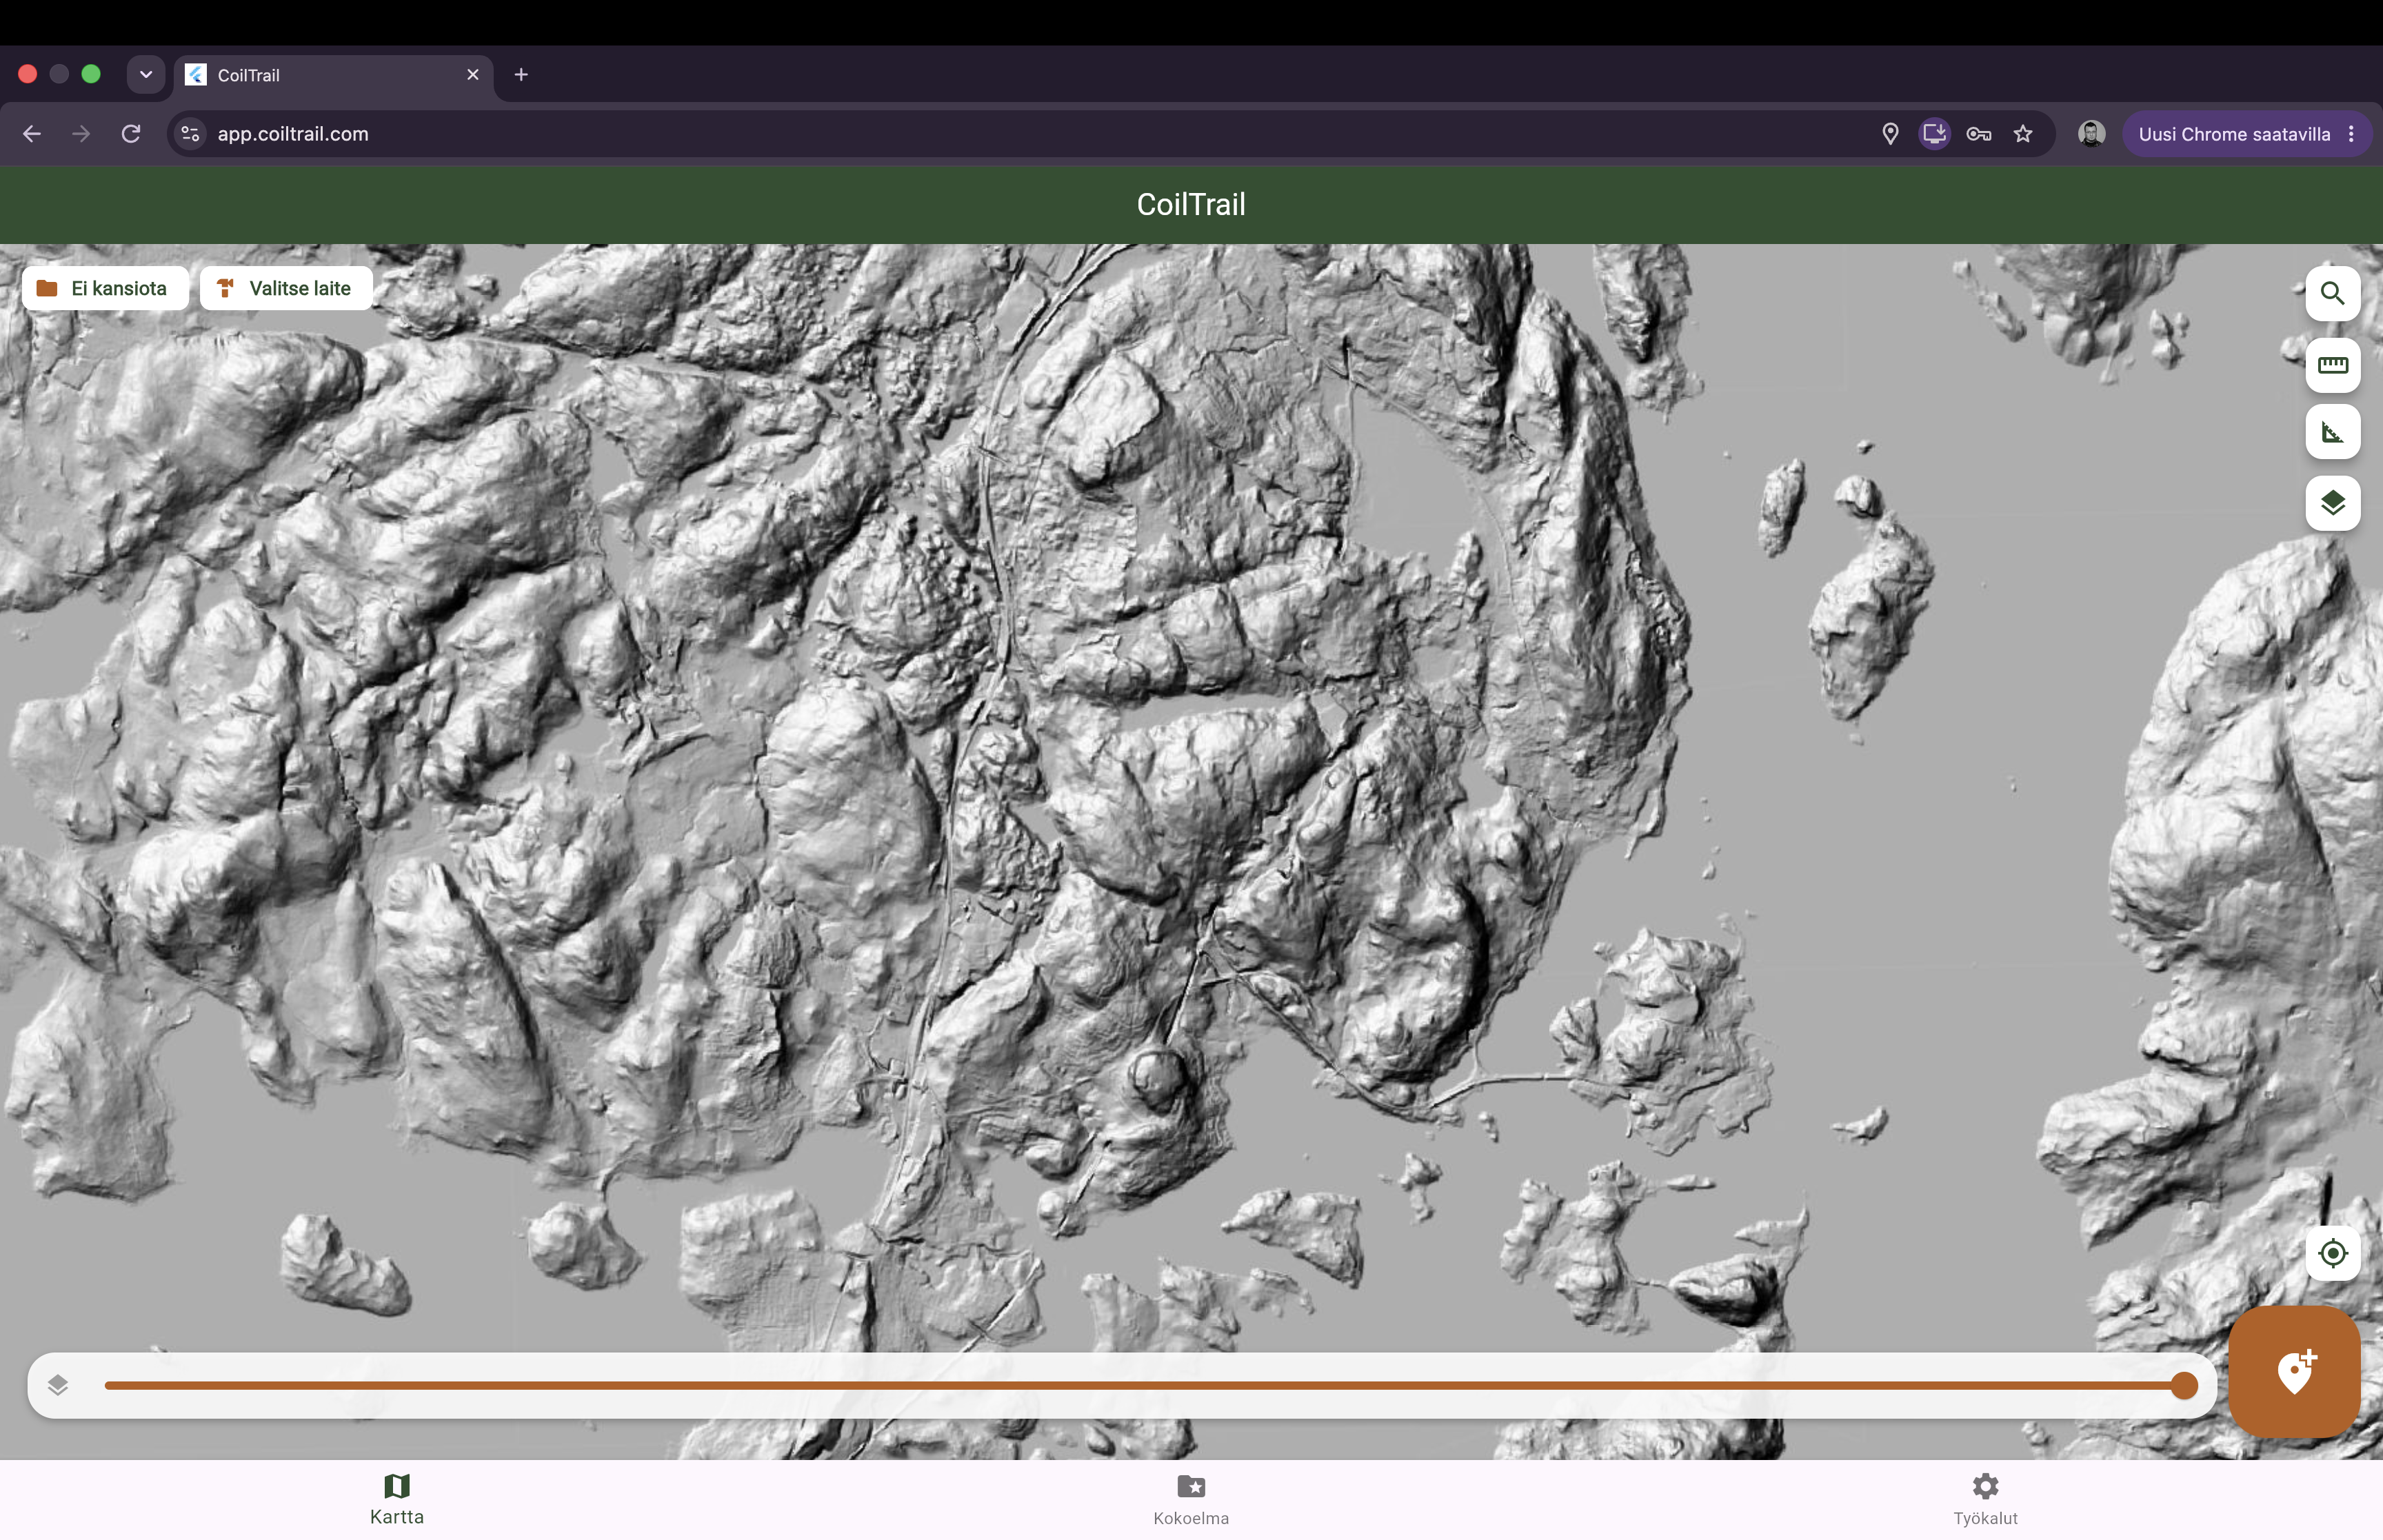Open site location permission icon
Image resolution: width=2383 pixels, height=1540 pixels.
[x=1890, y=134]
